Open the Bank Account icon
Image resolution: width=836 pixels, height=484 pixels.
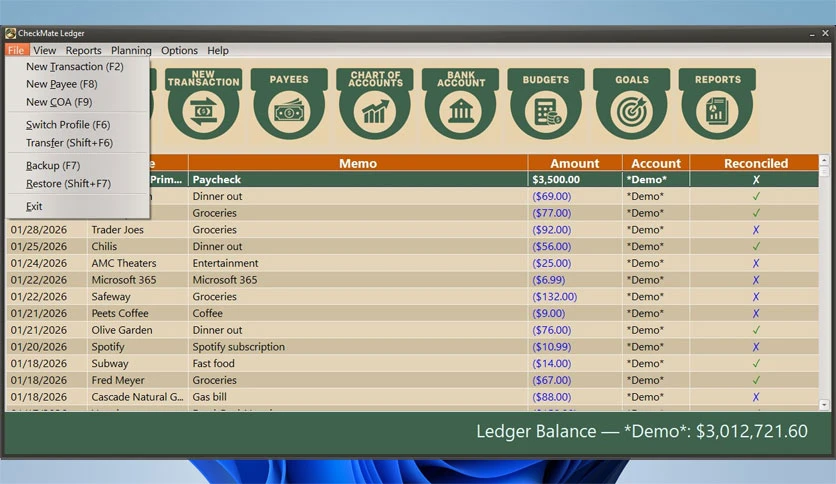click(461, 104)
